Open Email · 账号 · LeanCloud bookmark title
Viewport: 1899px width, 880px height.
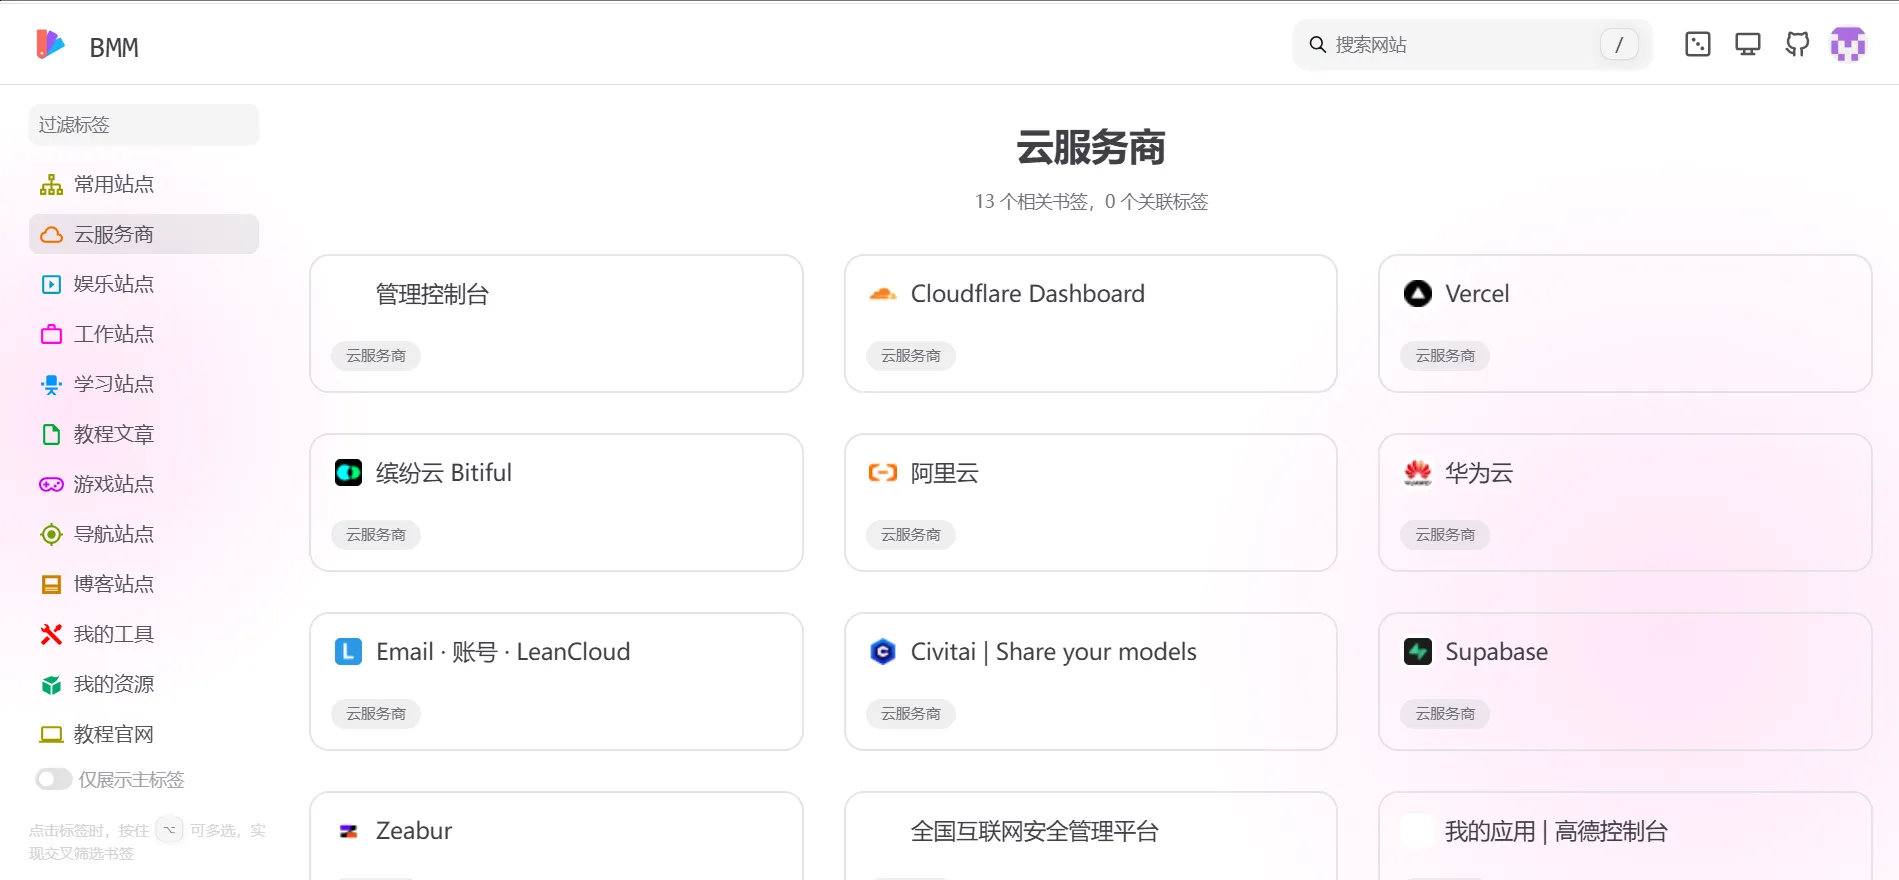(x=503, y=652)
